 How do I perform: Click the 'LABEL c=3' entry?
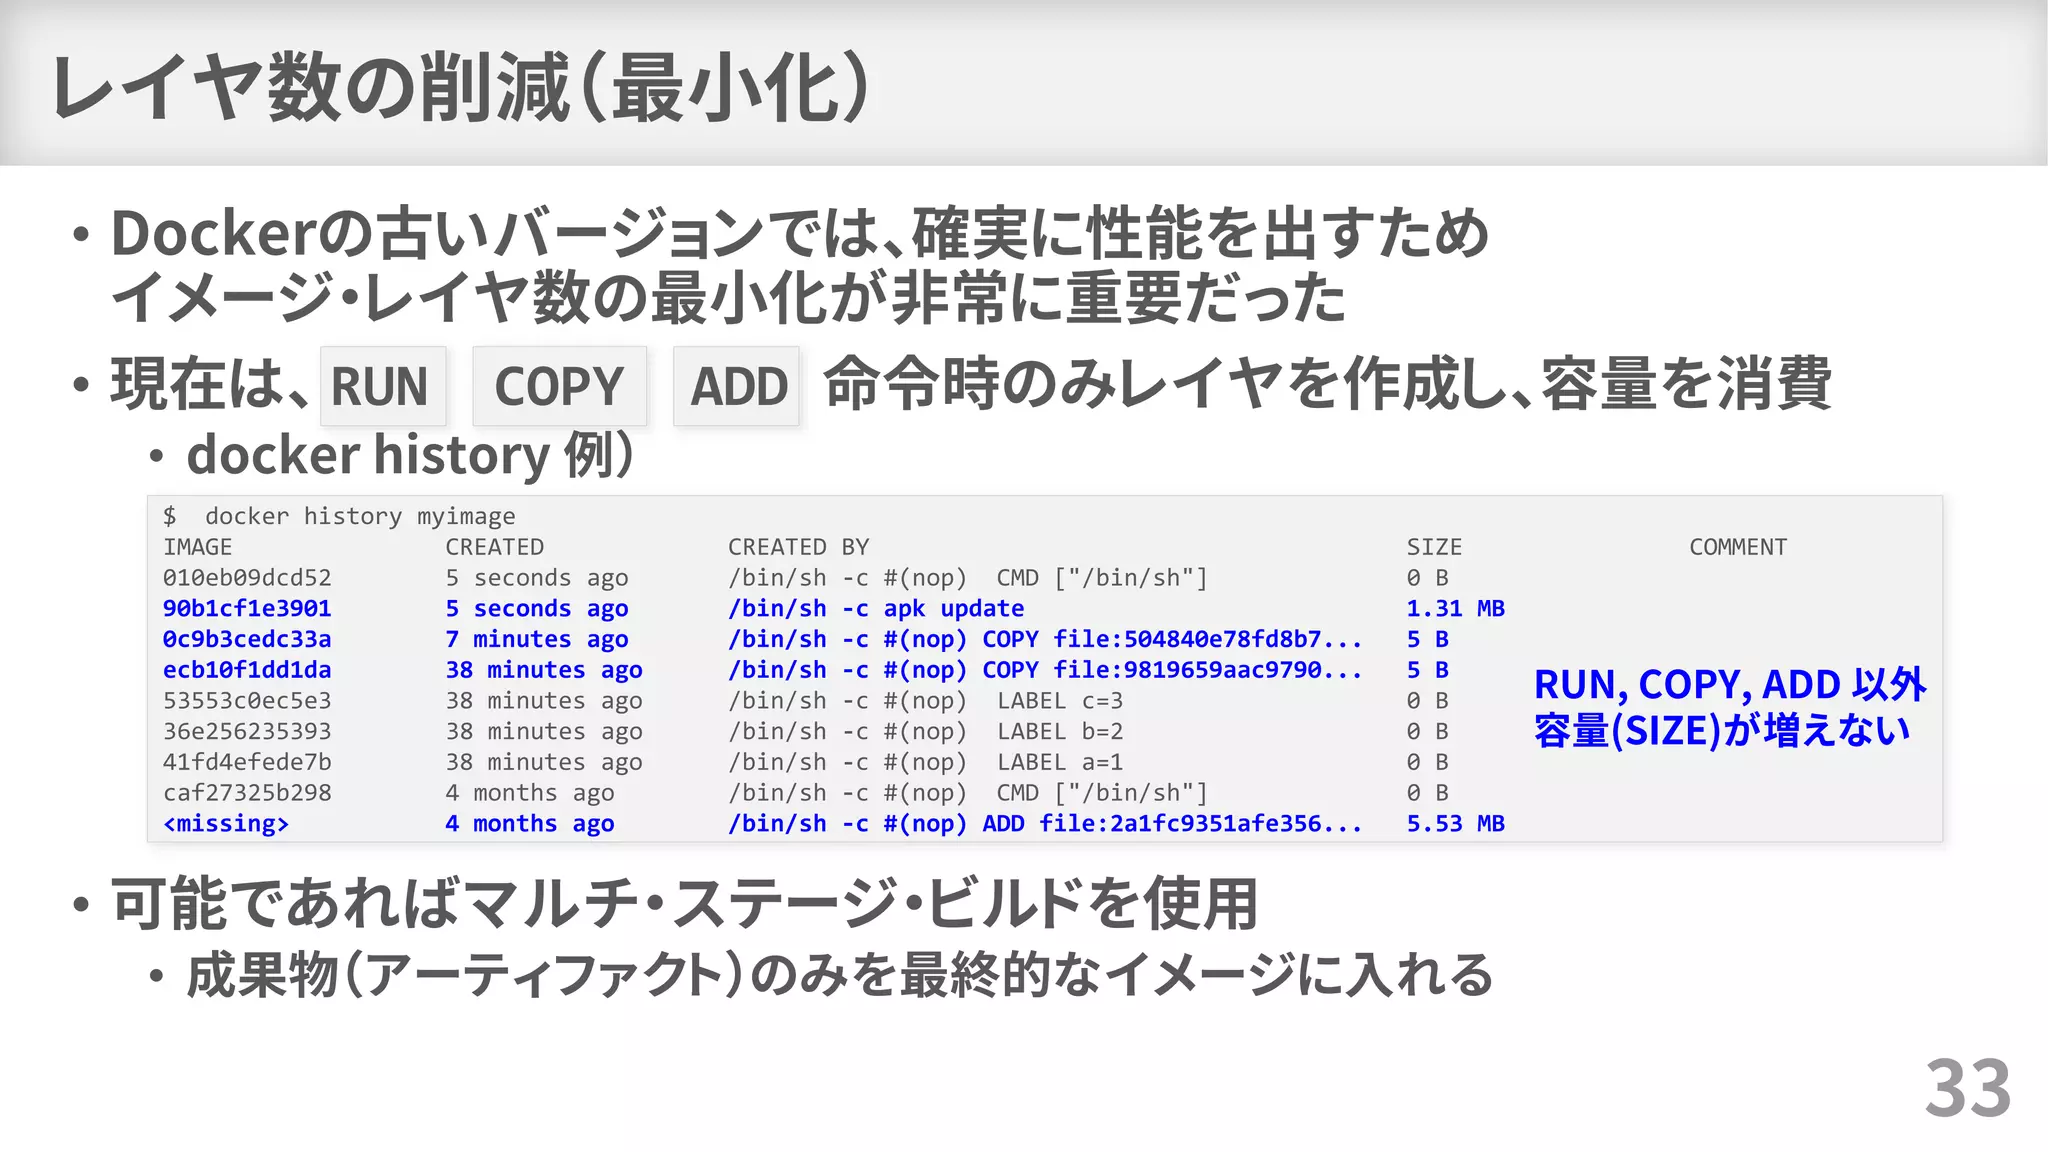pyautogui.click(x=1060, y=701)
